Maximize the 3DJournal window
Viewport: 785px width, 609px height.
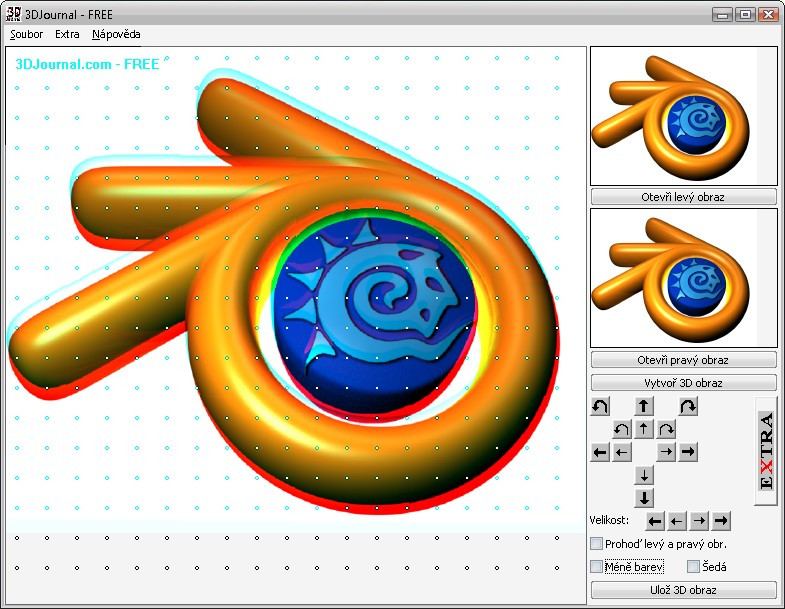(x=745, y=15)
